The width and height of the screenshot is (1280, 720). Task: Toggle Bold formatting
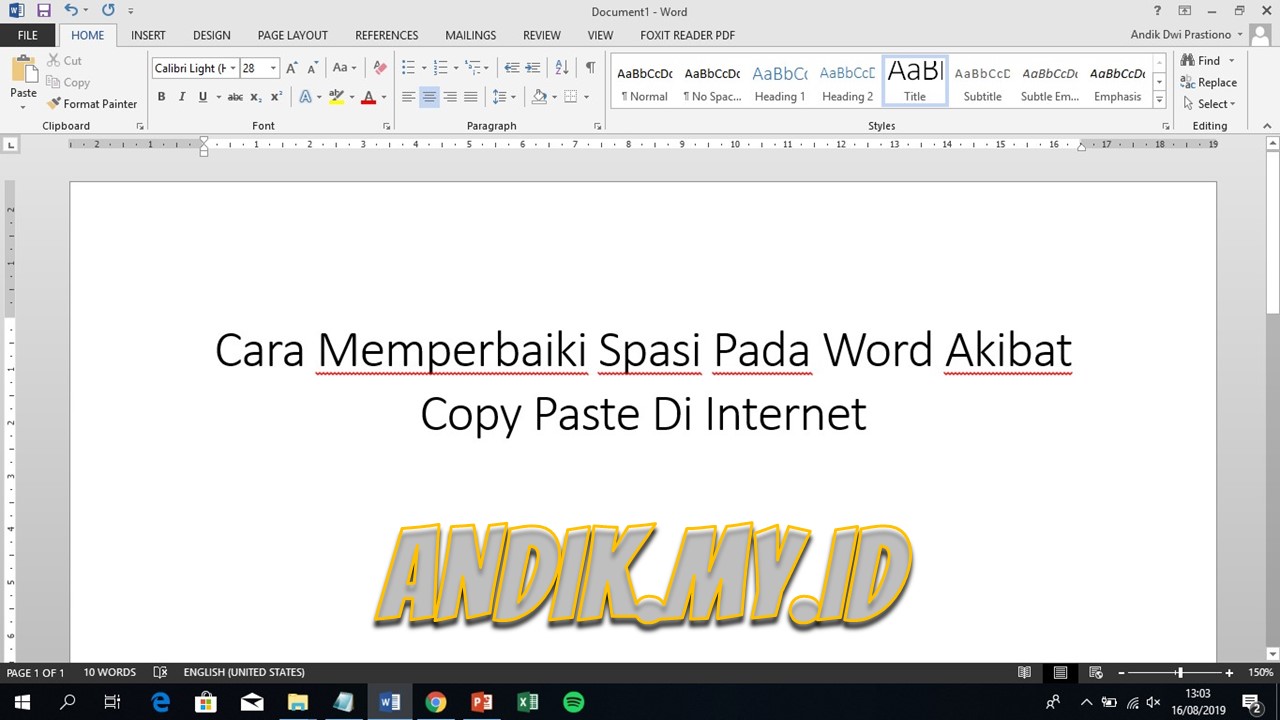coord(161,97)
